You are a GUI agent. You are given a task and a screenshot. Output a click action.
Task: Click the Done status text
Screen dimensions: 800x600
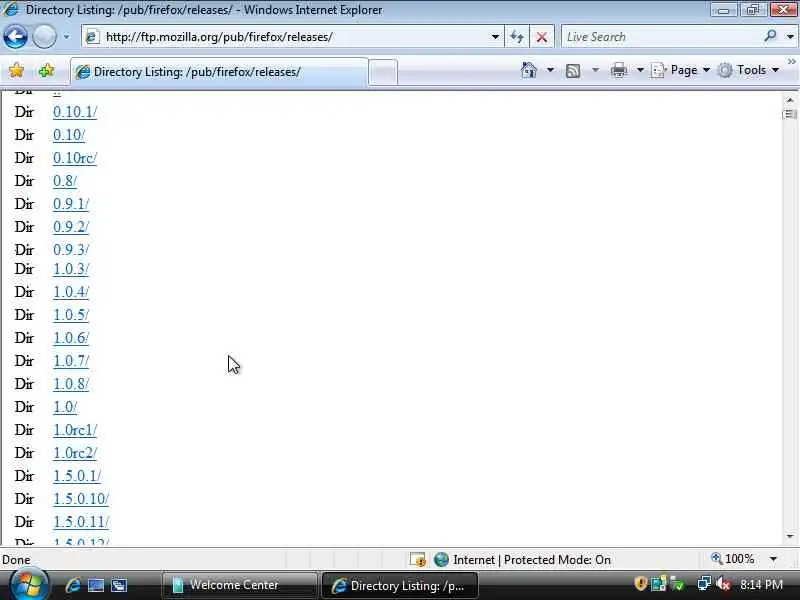tap(16, 560)
